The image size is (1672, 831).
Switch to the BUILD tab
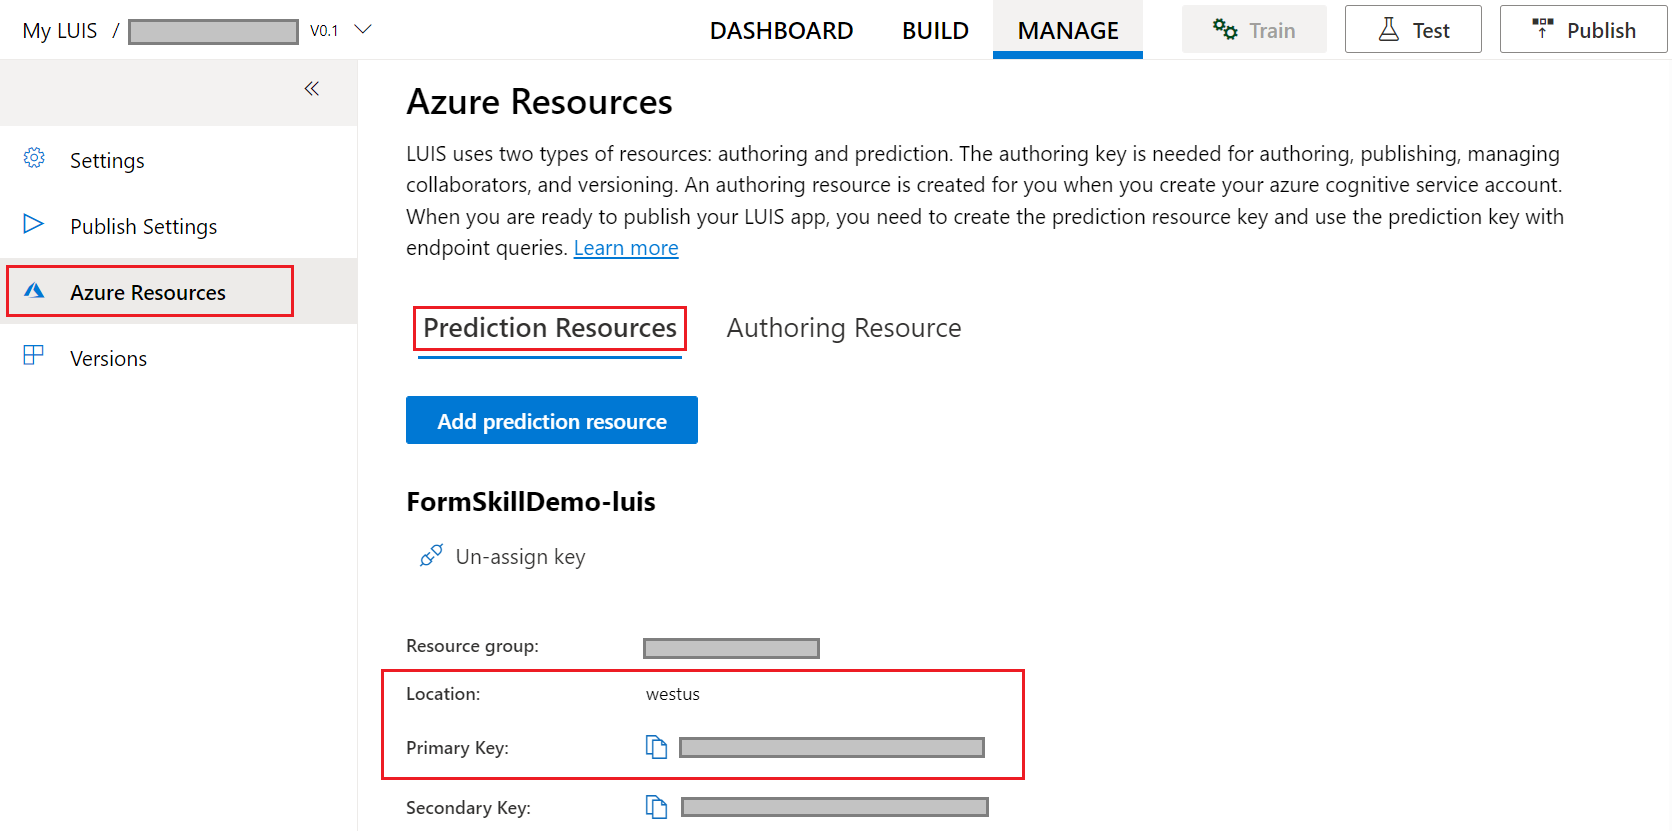[935, 31]
